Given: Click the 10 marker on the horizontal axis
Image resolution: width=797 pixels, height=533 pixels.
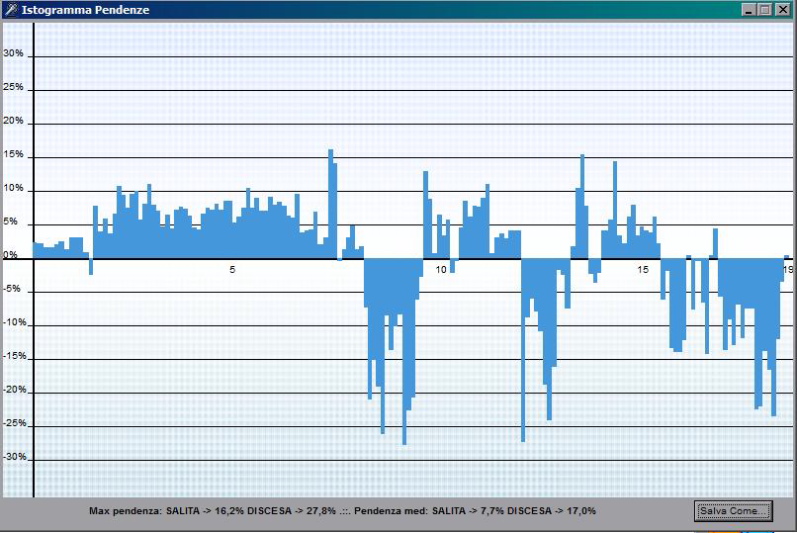Looking at the screenshot, I should click(x=441, y=270).
